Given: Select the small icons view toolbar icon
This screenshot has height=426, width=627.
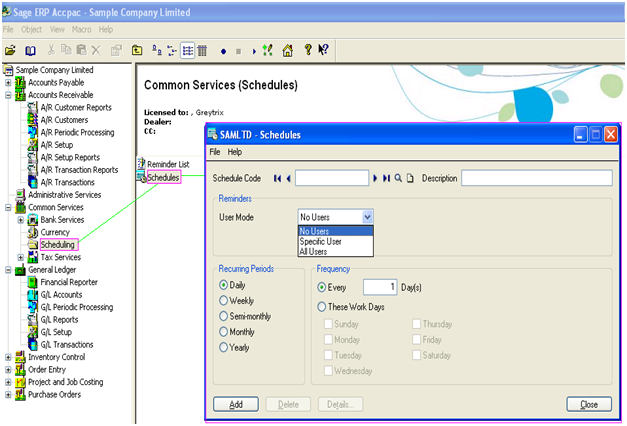Looking at the screenshot, I should coord(172,50).
